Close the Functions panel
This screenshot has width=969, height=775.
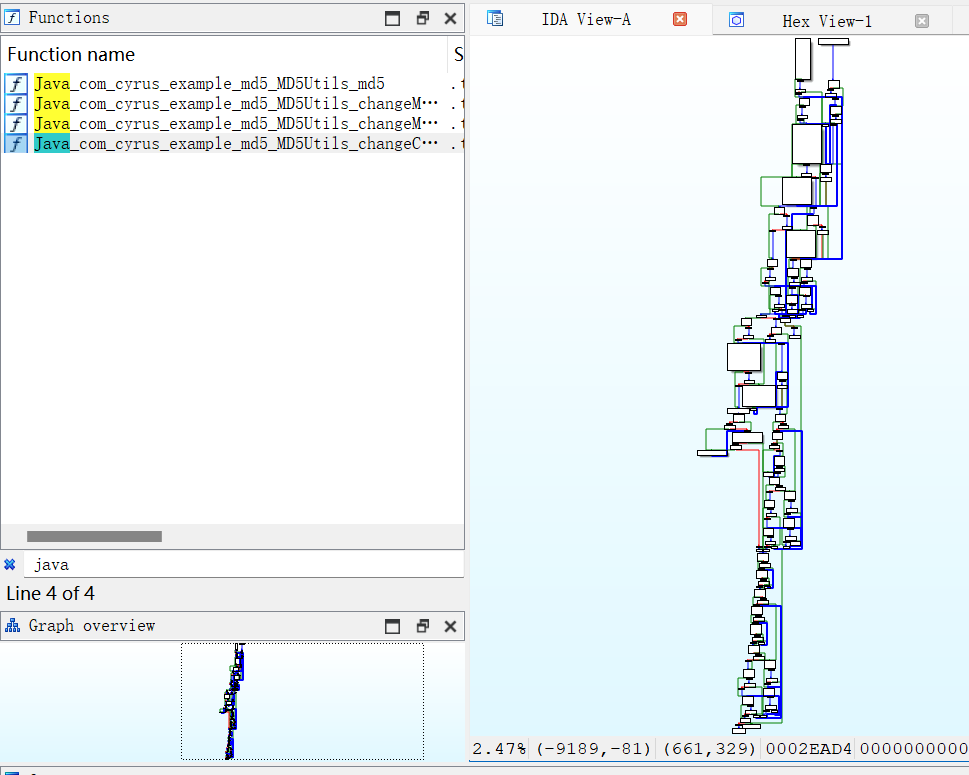(451, 19)
